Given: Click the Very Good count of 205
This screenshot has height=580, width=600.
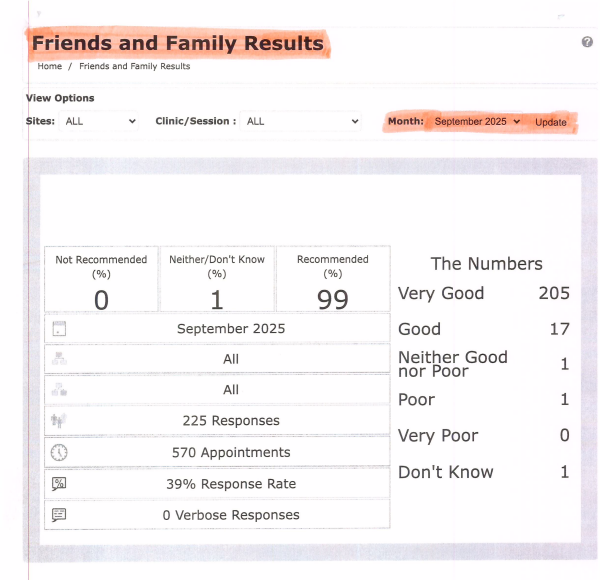Looking at the screenshot, I should 553,293.
